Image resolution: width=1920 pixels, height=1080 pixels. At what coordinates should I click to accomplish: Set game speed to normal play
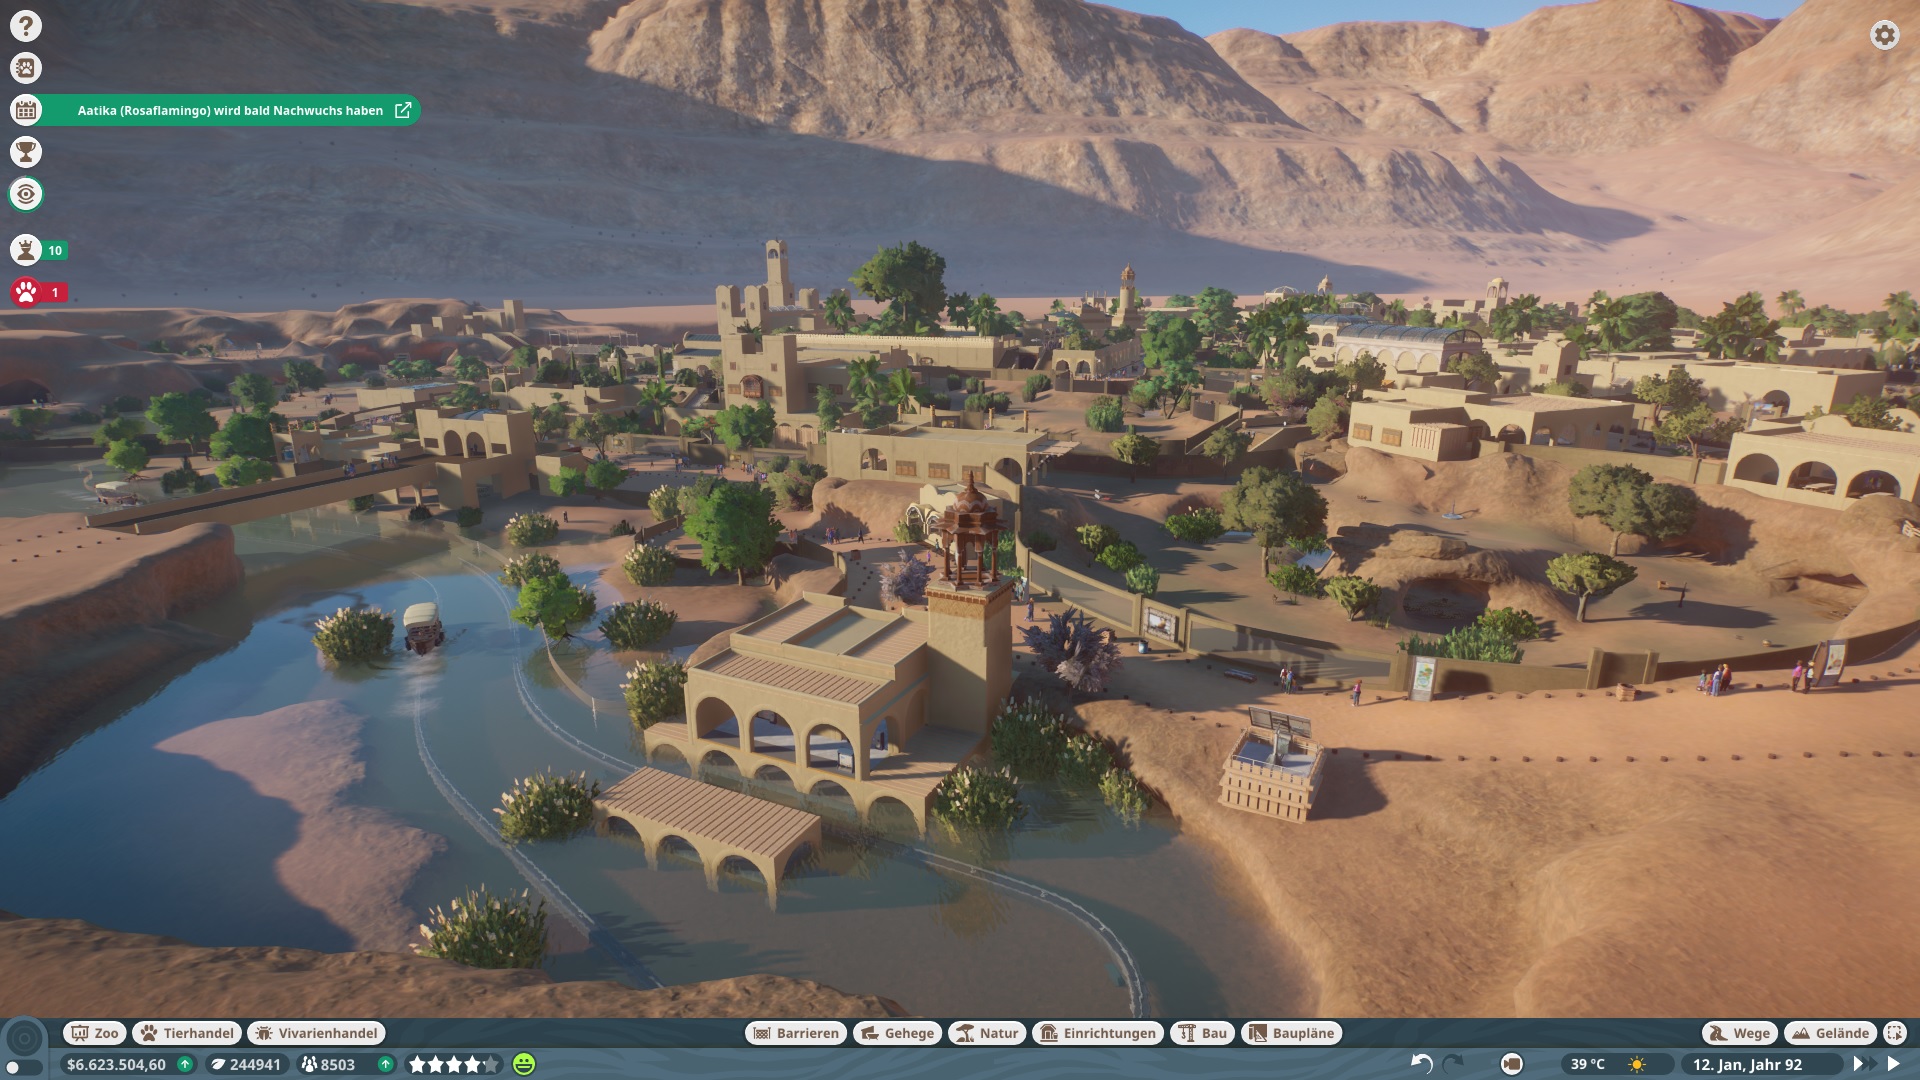(x=1893, y=1064)
